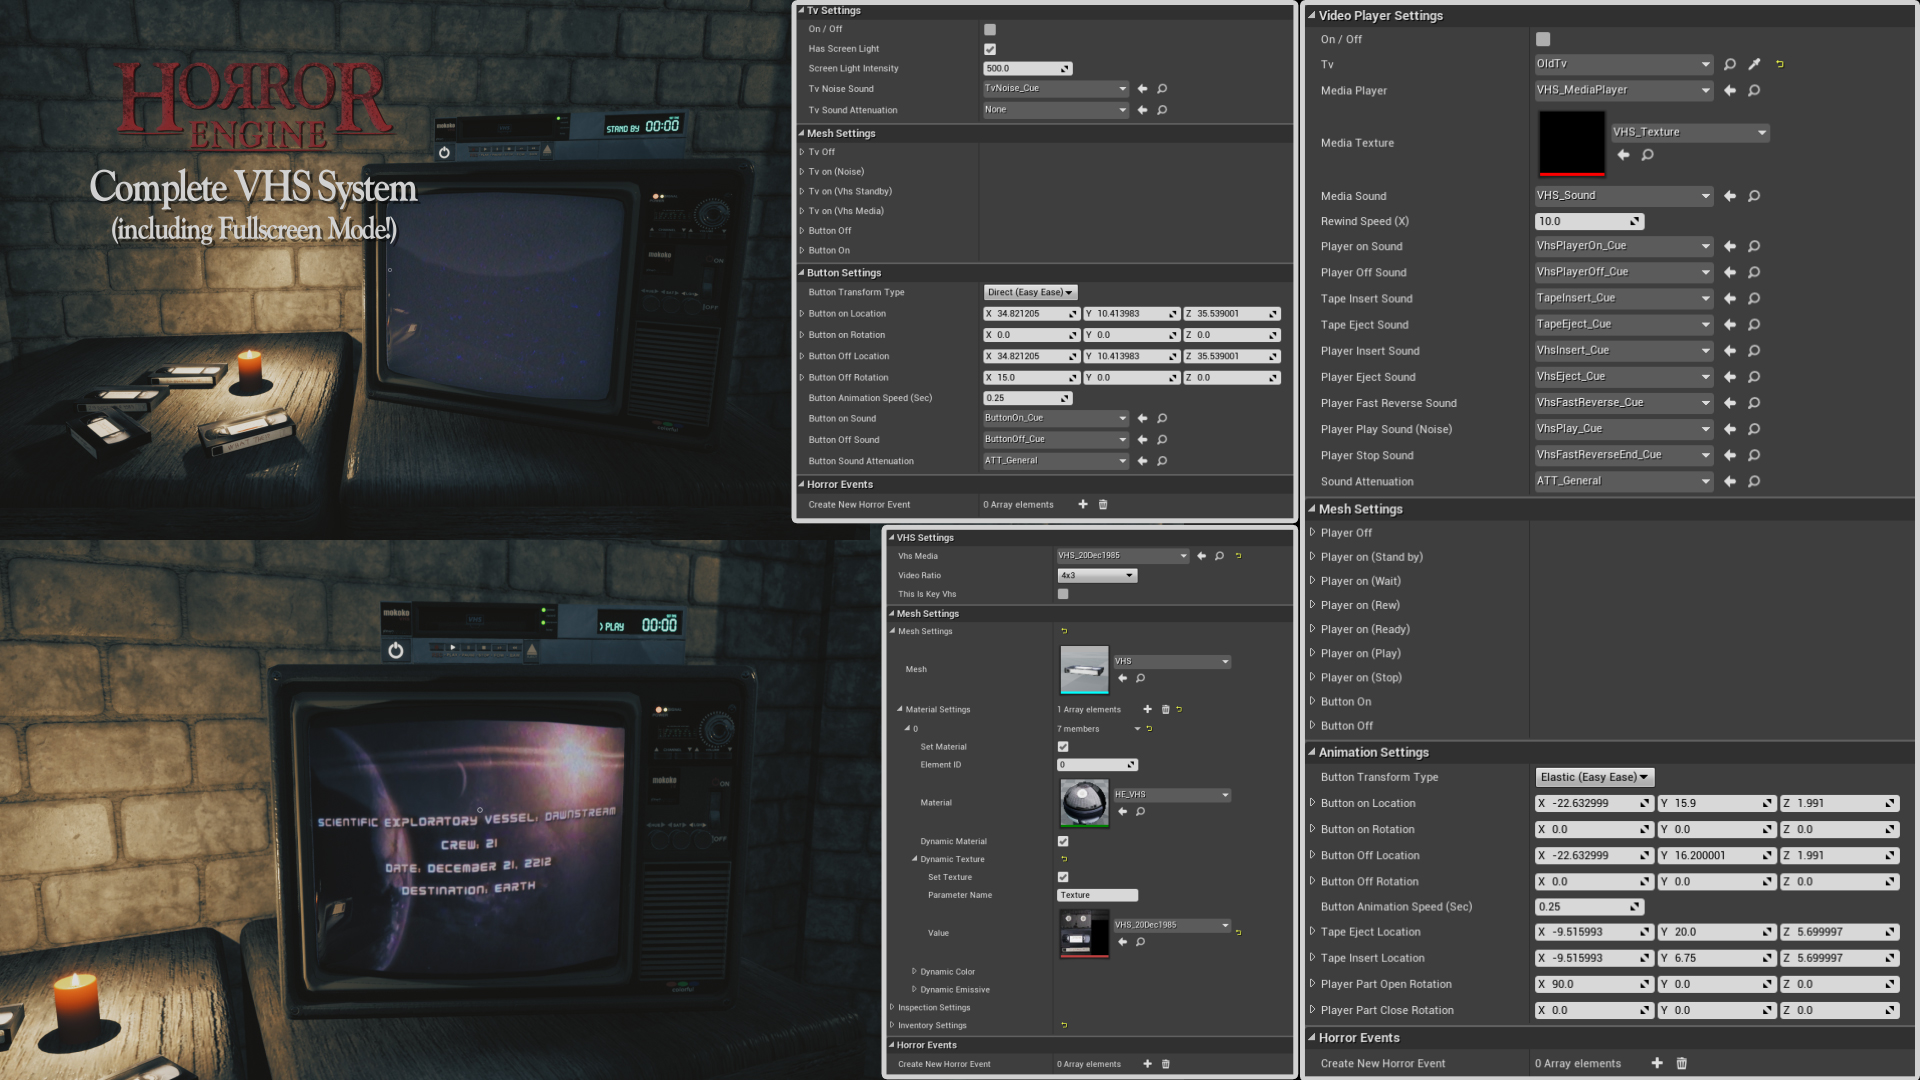
Task: Enable the Video Player On / Off checkbox
Action: (1543, 39)
